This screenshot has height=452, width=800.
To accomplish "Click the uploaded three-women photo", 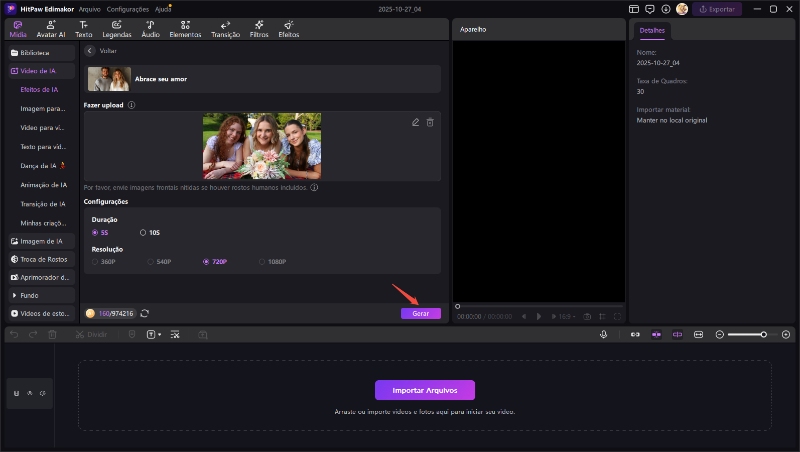I will pos(262,146).
